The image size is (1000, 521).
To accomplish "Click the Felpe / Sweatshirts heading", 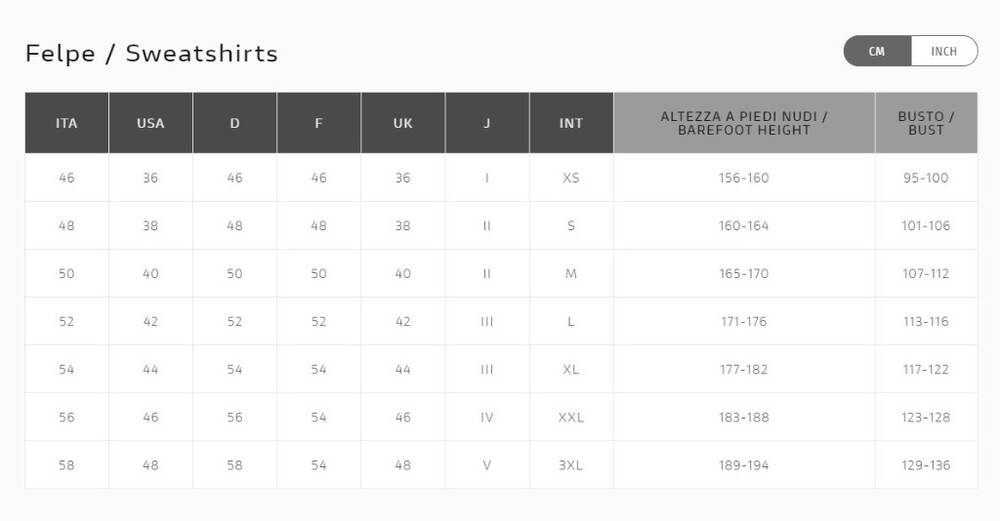I will click(152, 53).
